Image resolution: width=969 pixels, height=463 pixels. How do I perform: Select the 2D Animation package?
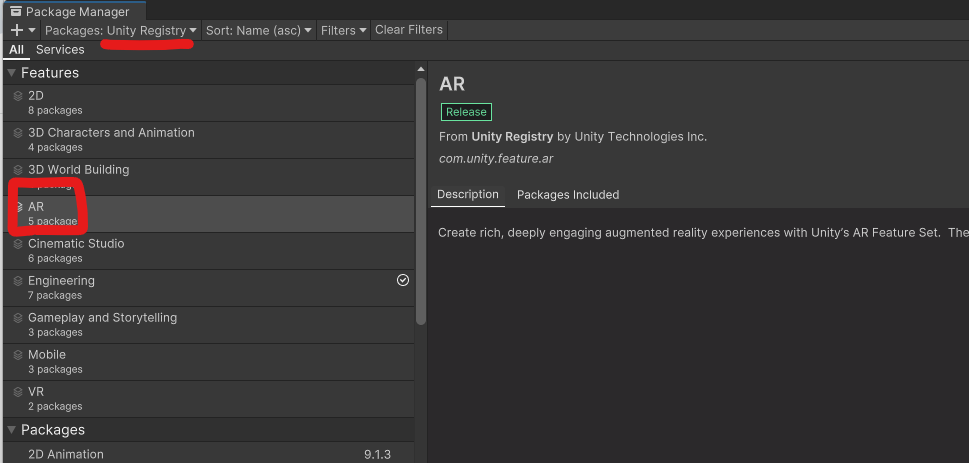[209, 454]
